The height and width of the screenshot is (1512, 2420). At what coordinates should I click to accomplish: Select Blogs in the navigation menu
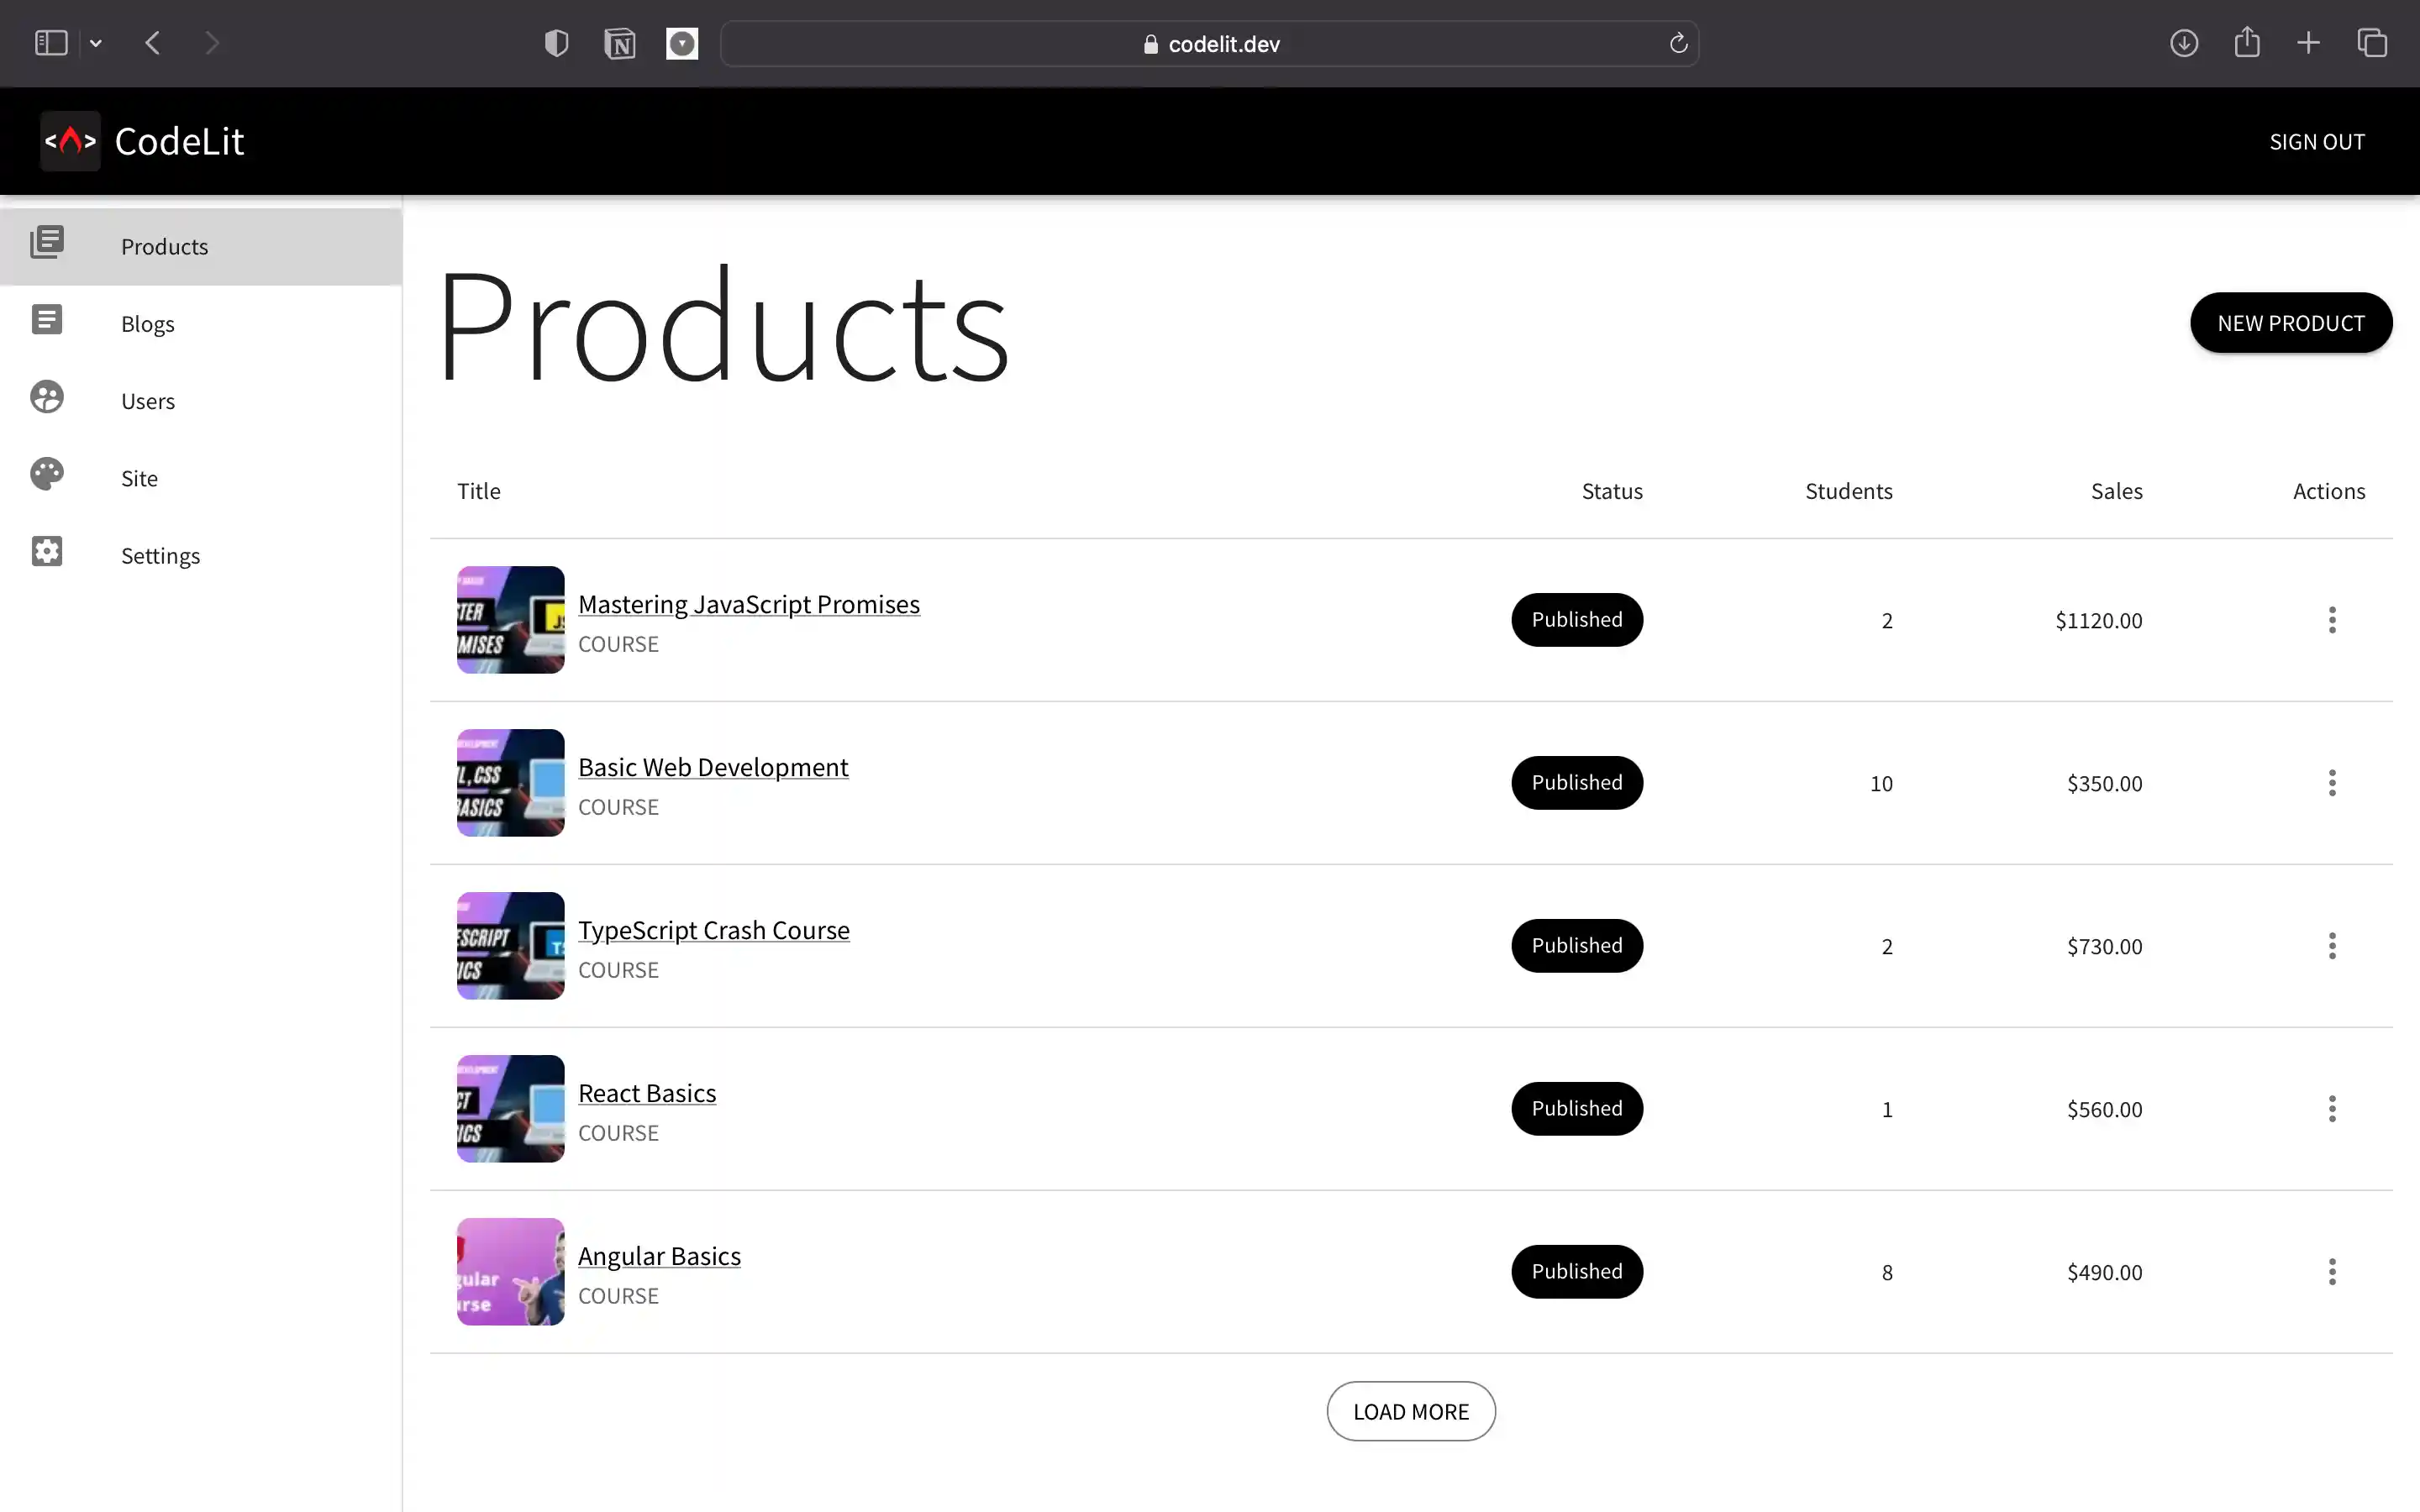pos(147,322)
